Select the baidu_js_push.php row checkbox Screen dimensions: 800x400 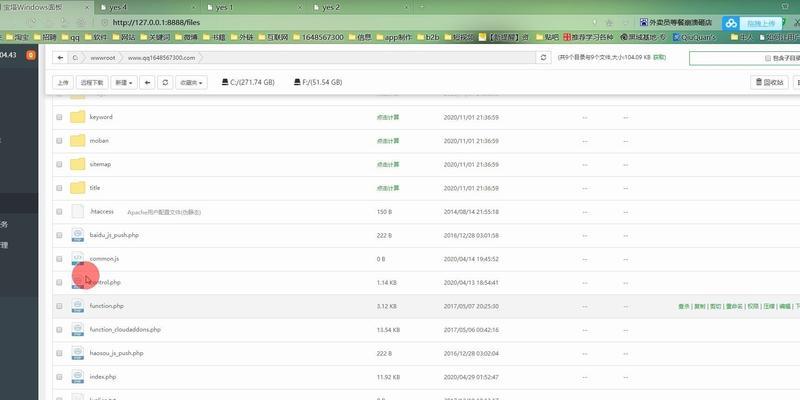(x=59, y=235)
